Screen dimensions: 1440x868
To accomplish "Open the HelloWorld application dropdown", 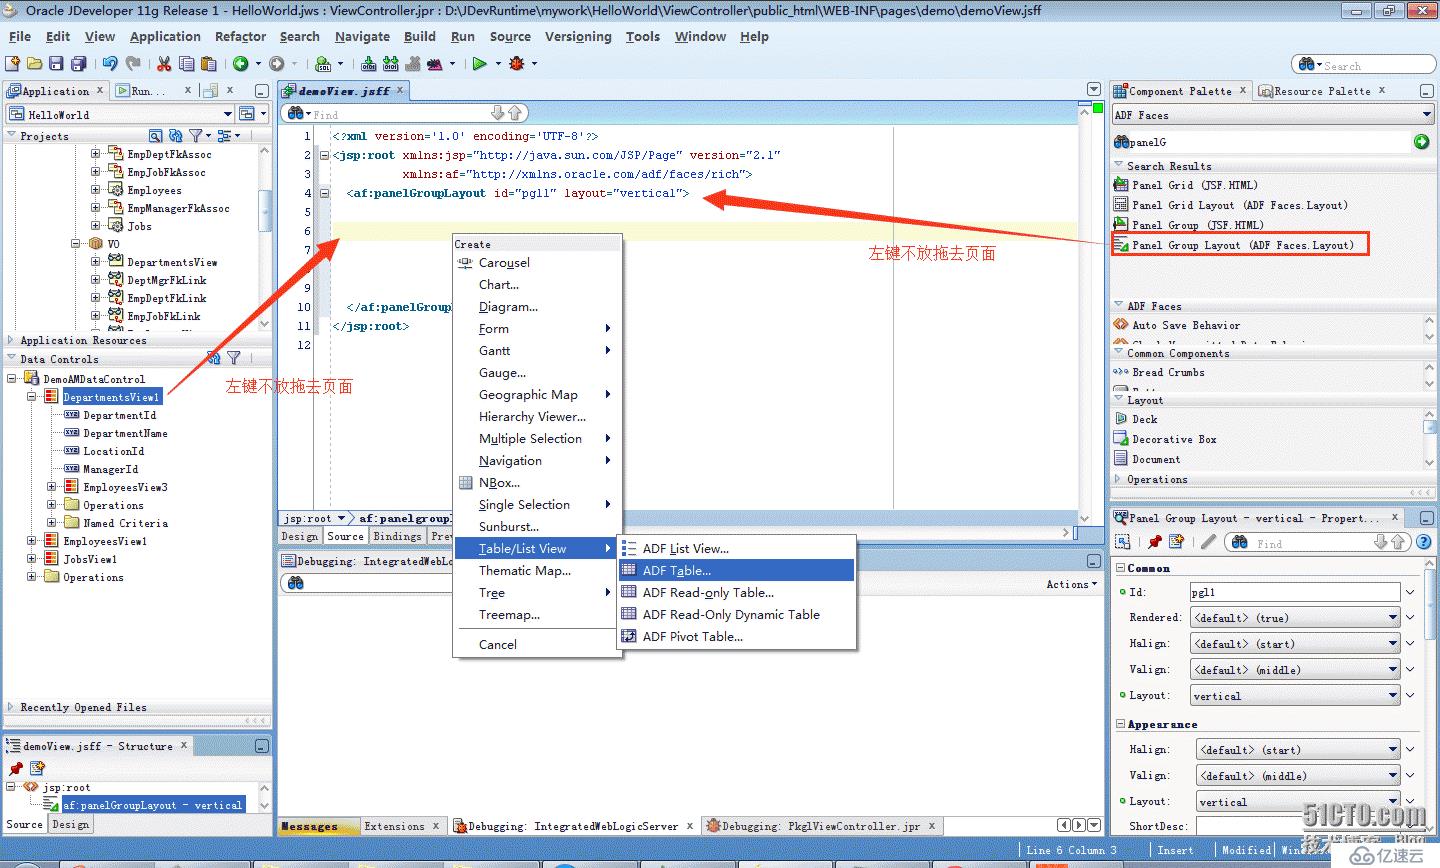I will 228,114.
